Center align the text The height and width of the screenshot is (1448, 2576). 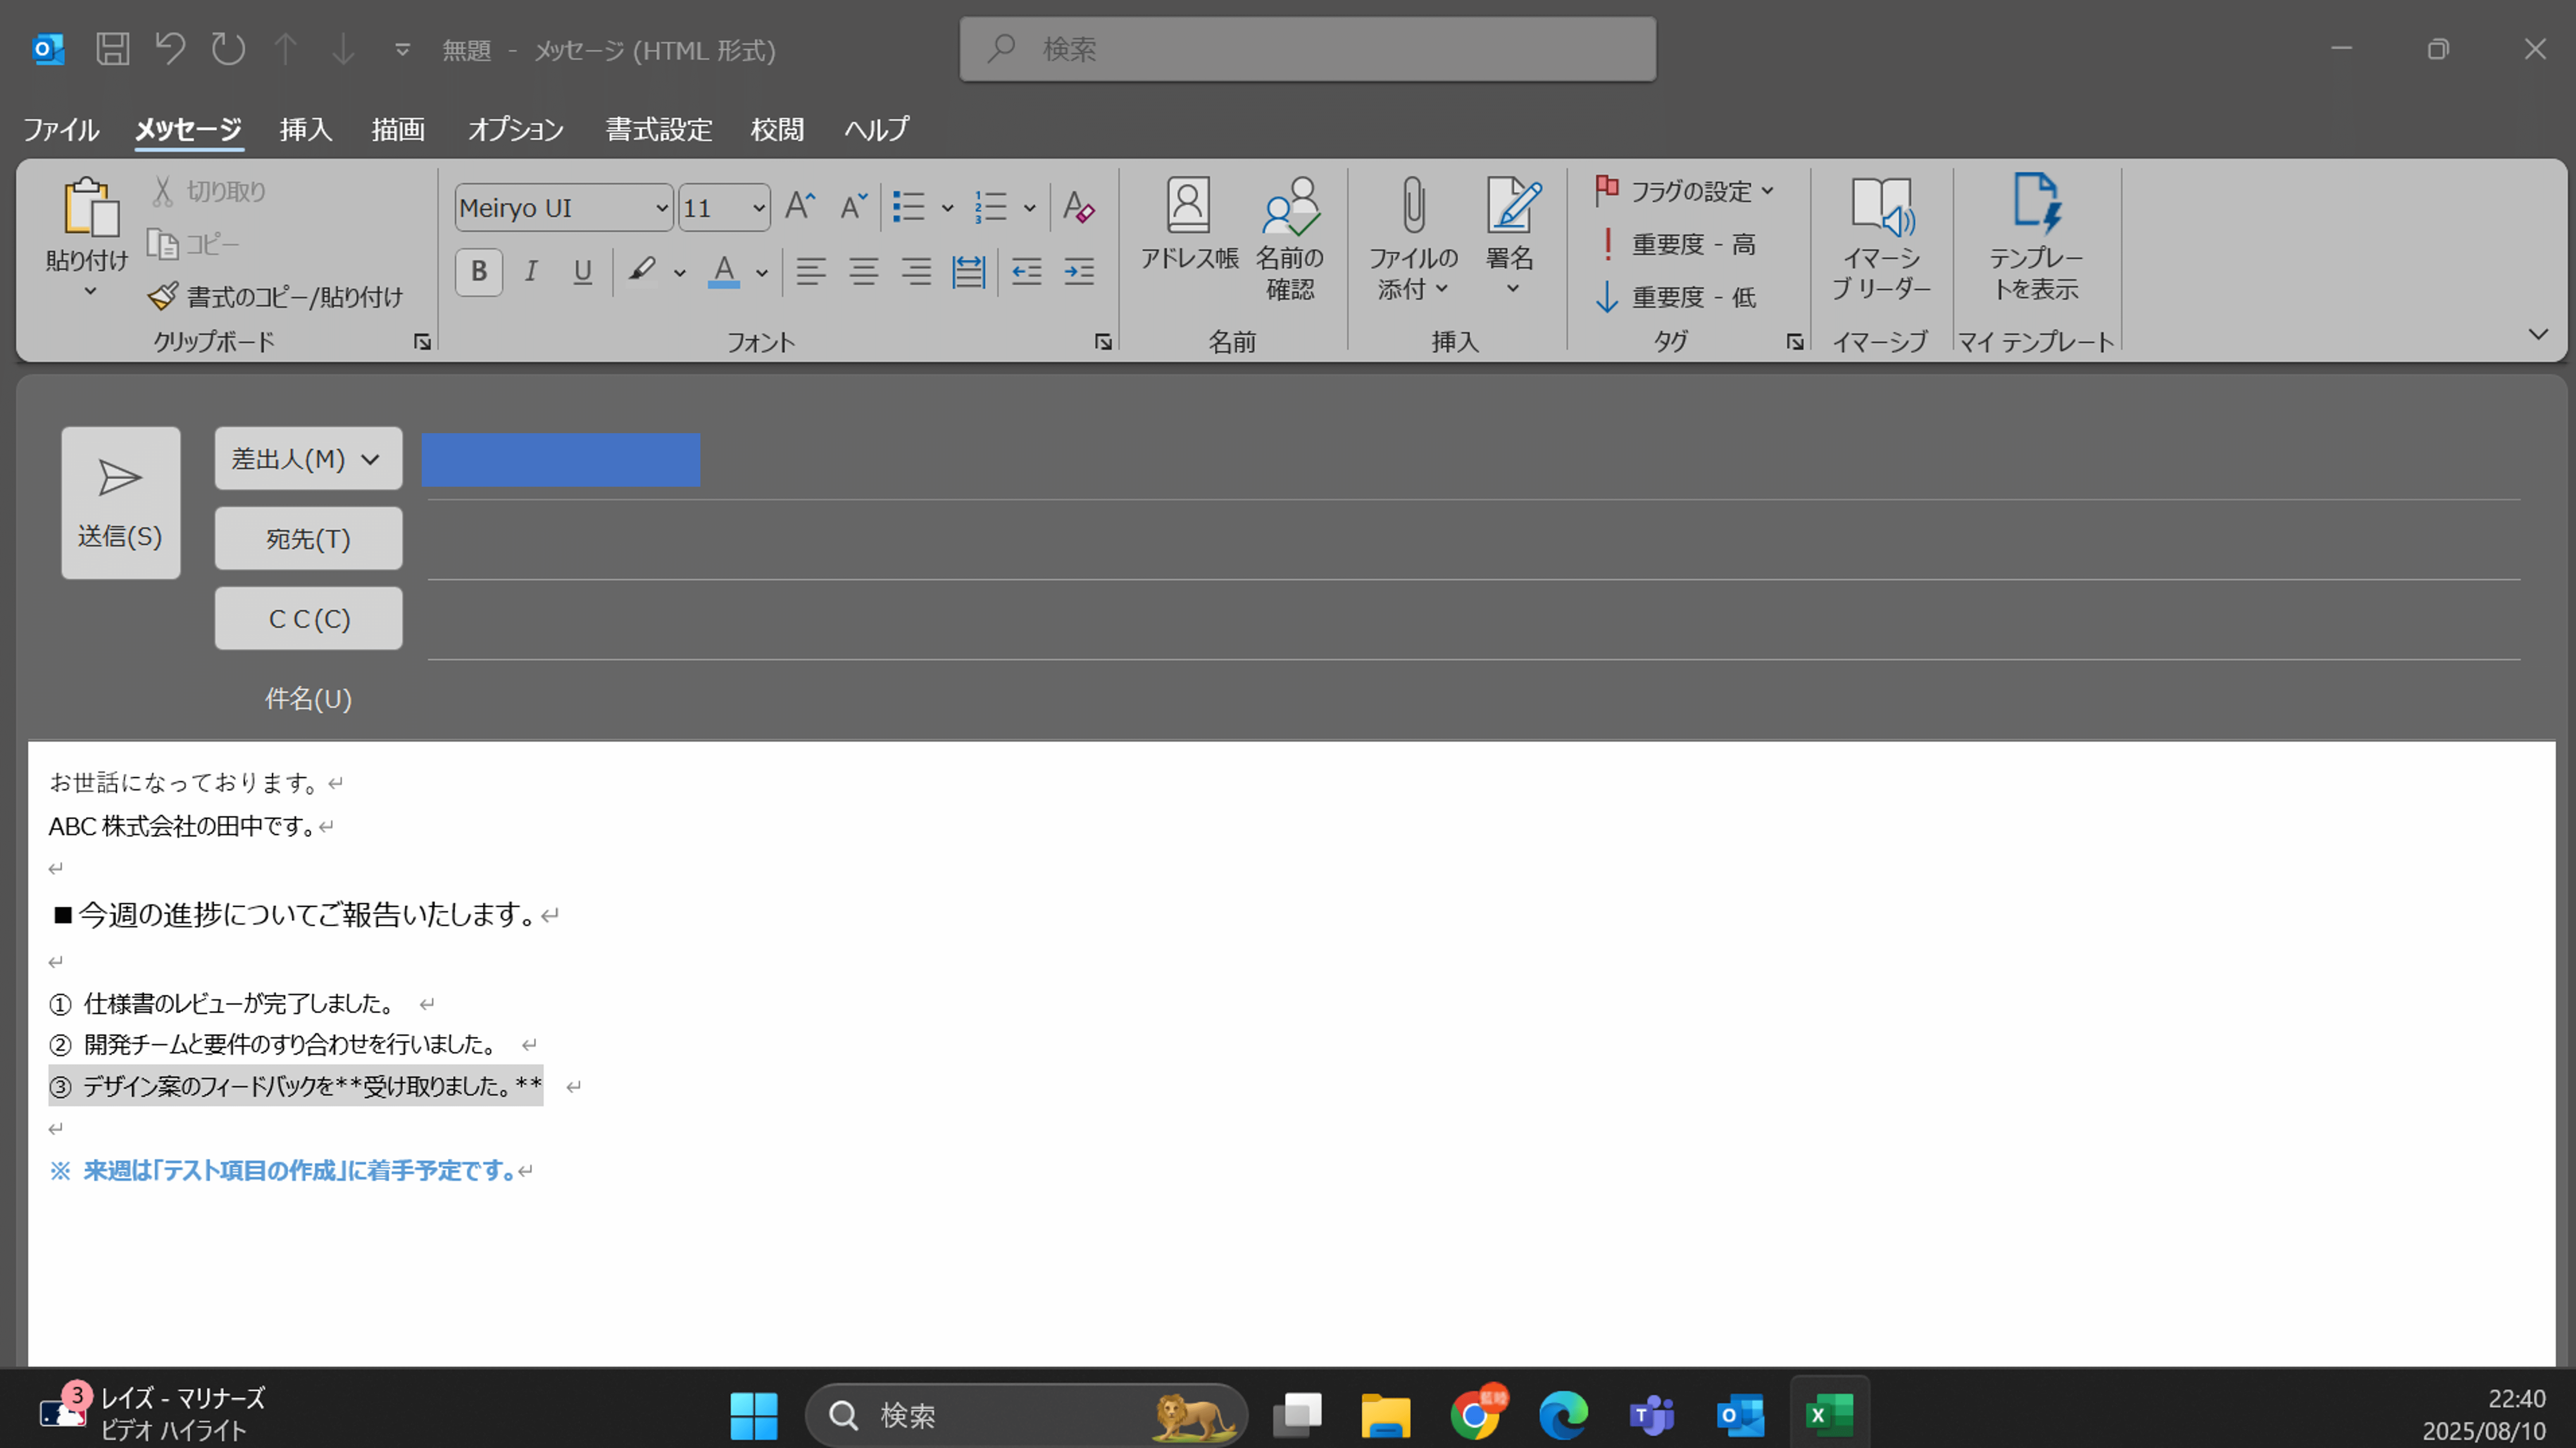tap(864, 271)
